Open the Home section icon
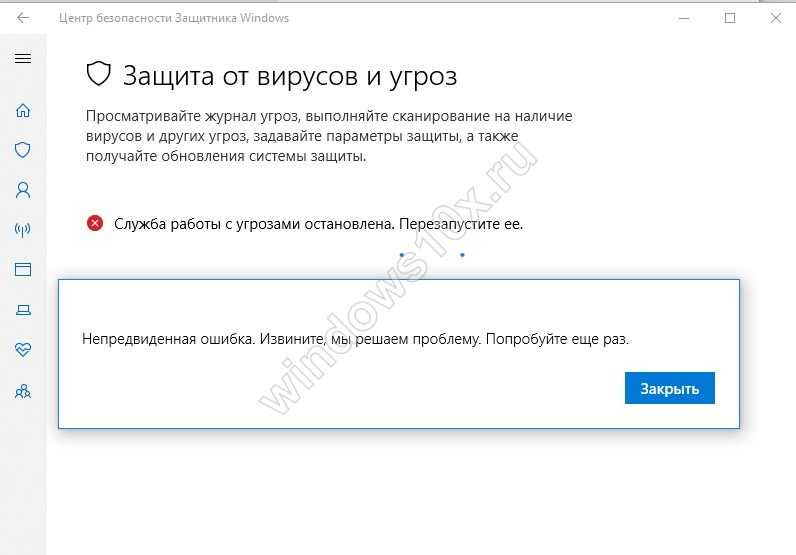The height and width of the screenshot is (555, 796). click(23, 110)
